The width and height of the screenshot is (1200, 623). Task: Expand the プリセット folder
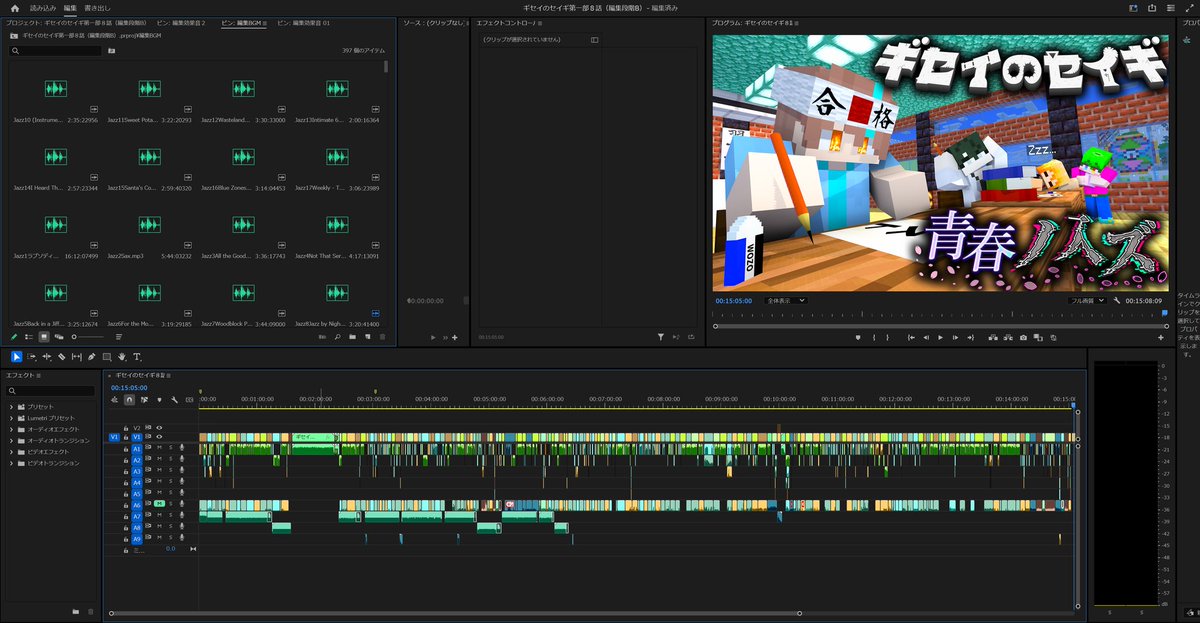[x=12, y=407]
